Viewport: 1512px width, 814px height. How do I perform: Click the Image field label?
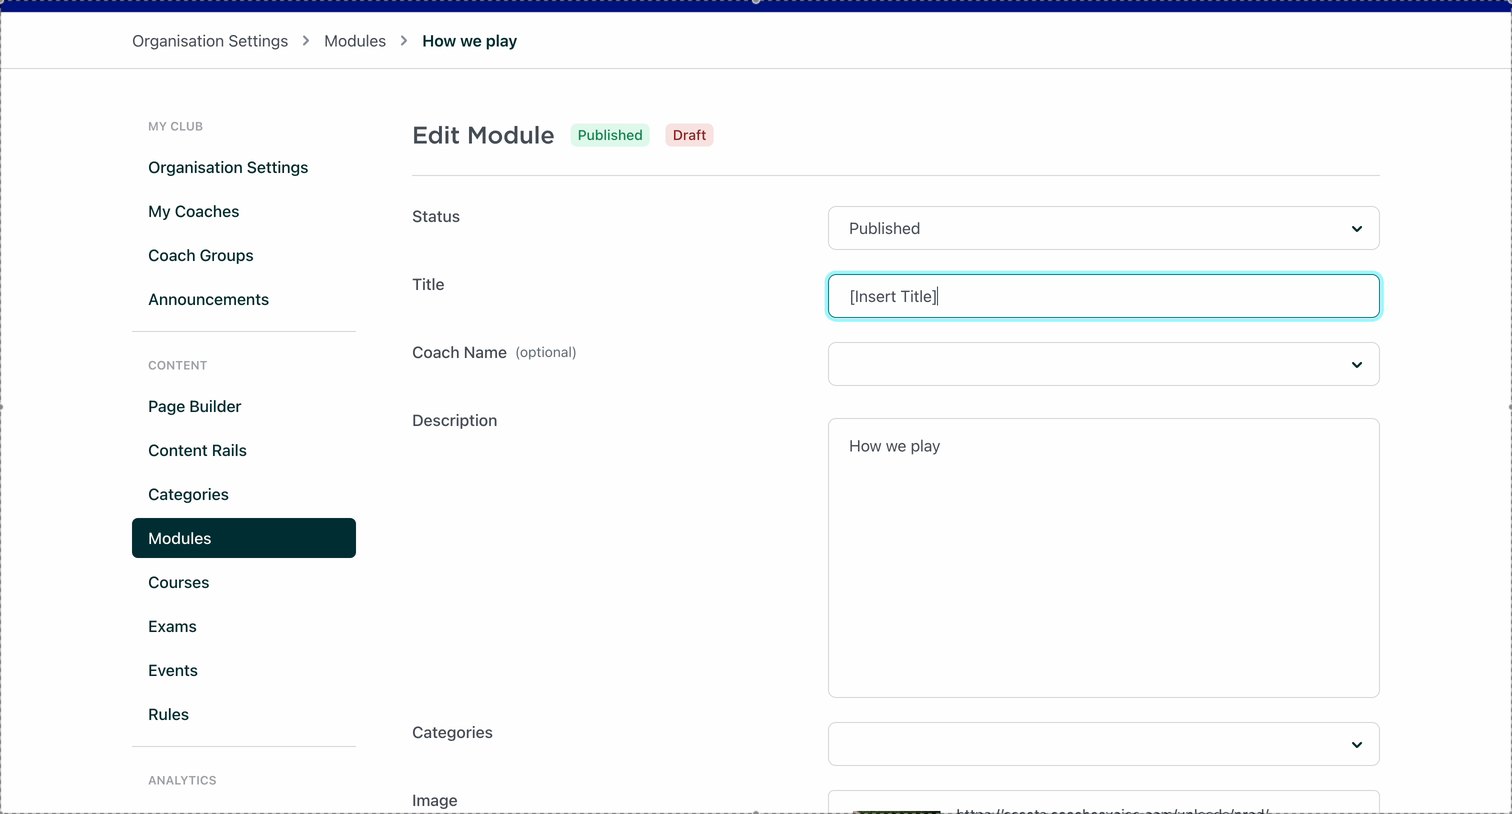click(x=434, y=800)
